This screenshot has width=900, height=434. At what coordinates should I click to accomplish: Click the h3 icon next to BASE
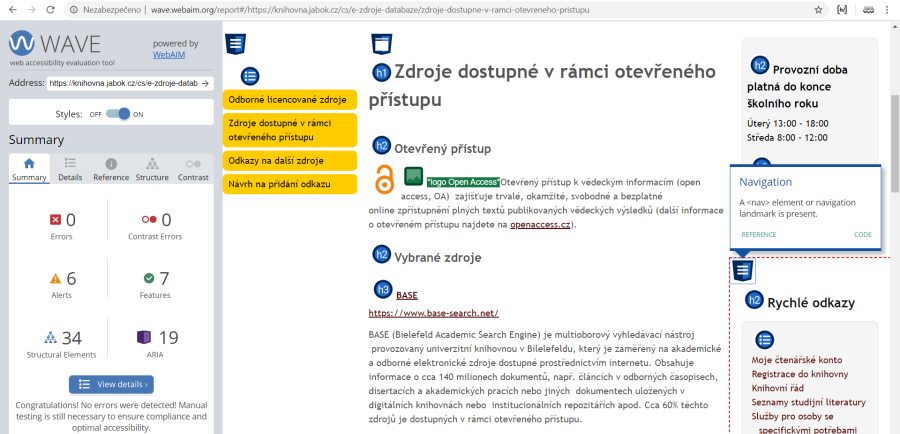click(x=383, y=290)
